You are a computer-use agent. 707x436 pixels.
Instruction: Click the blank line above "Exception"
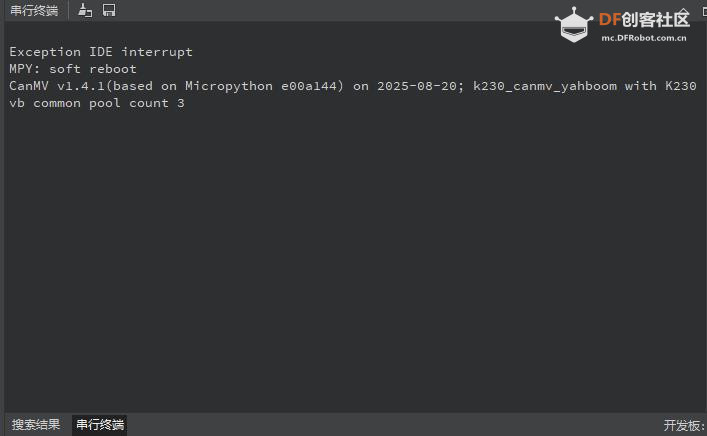(x=200, y=35)
